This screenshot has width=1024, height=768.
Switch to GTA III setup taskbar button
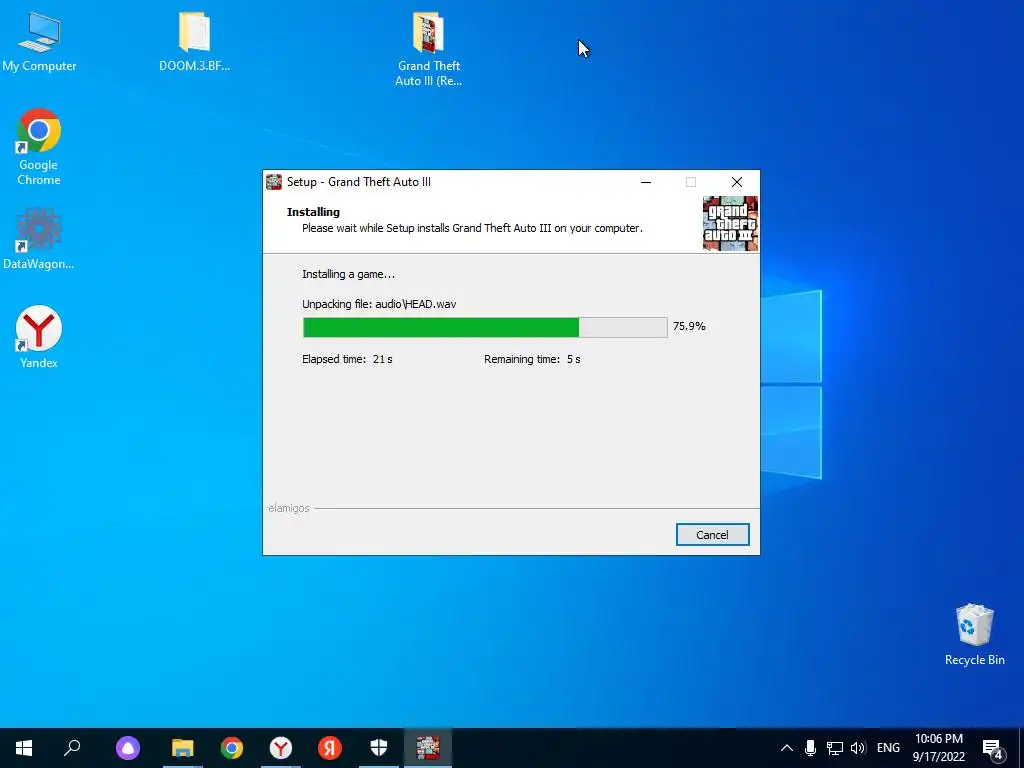click(x=428, y=748)
